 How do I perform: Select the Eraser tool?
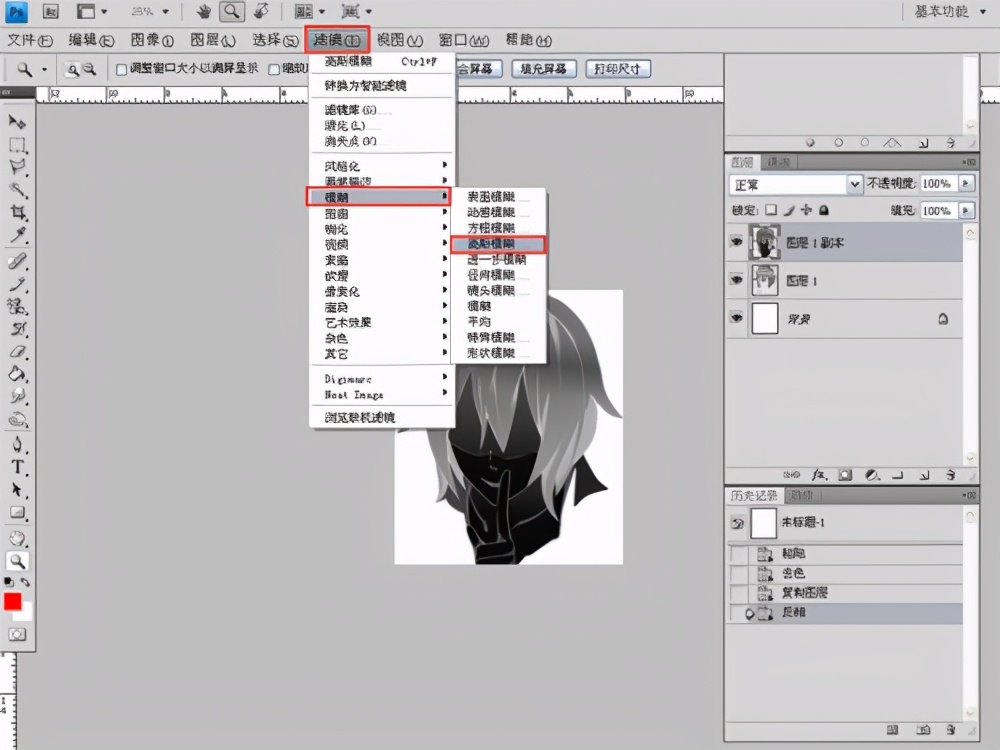(17, 352)
